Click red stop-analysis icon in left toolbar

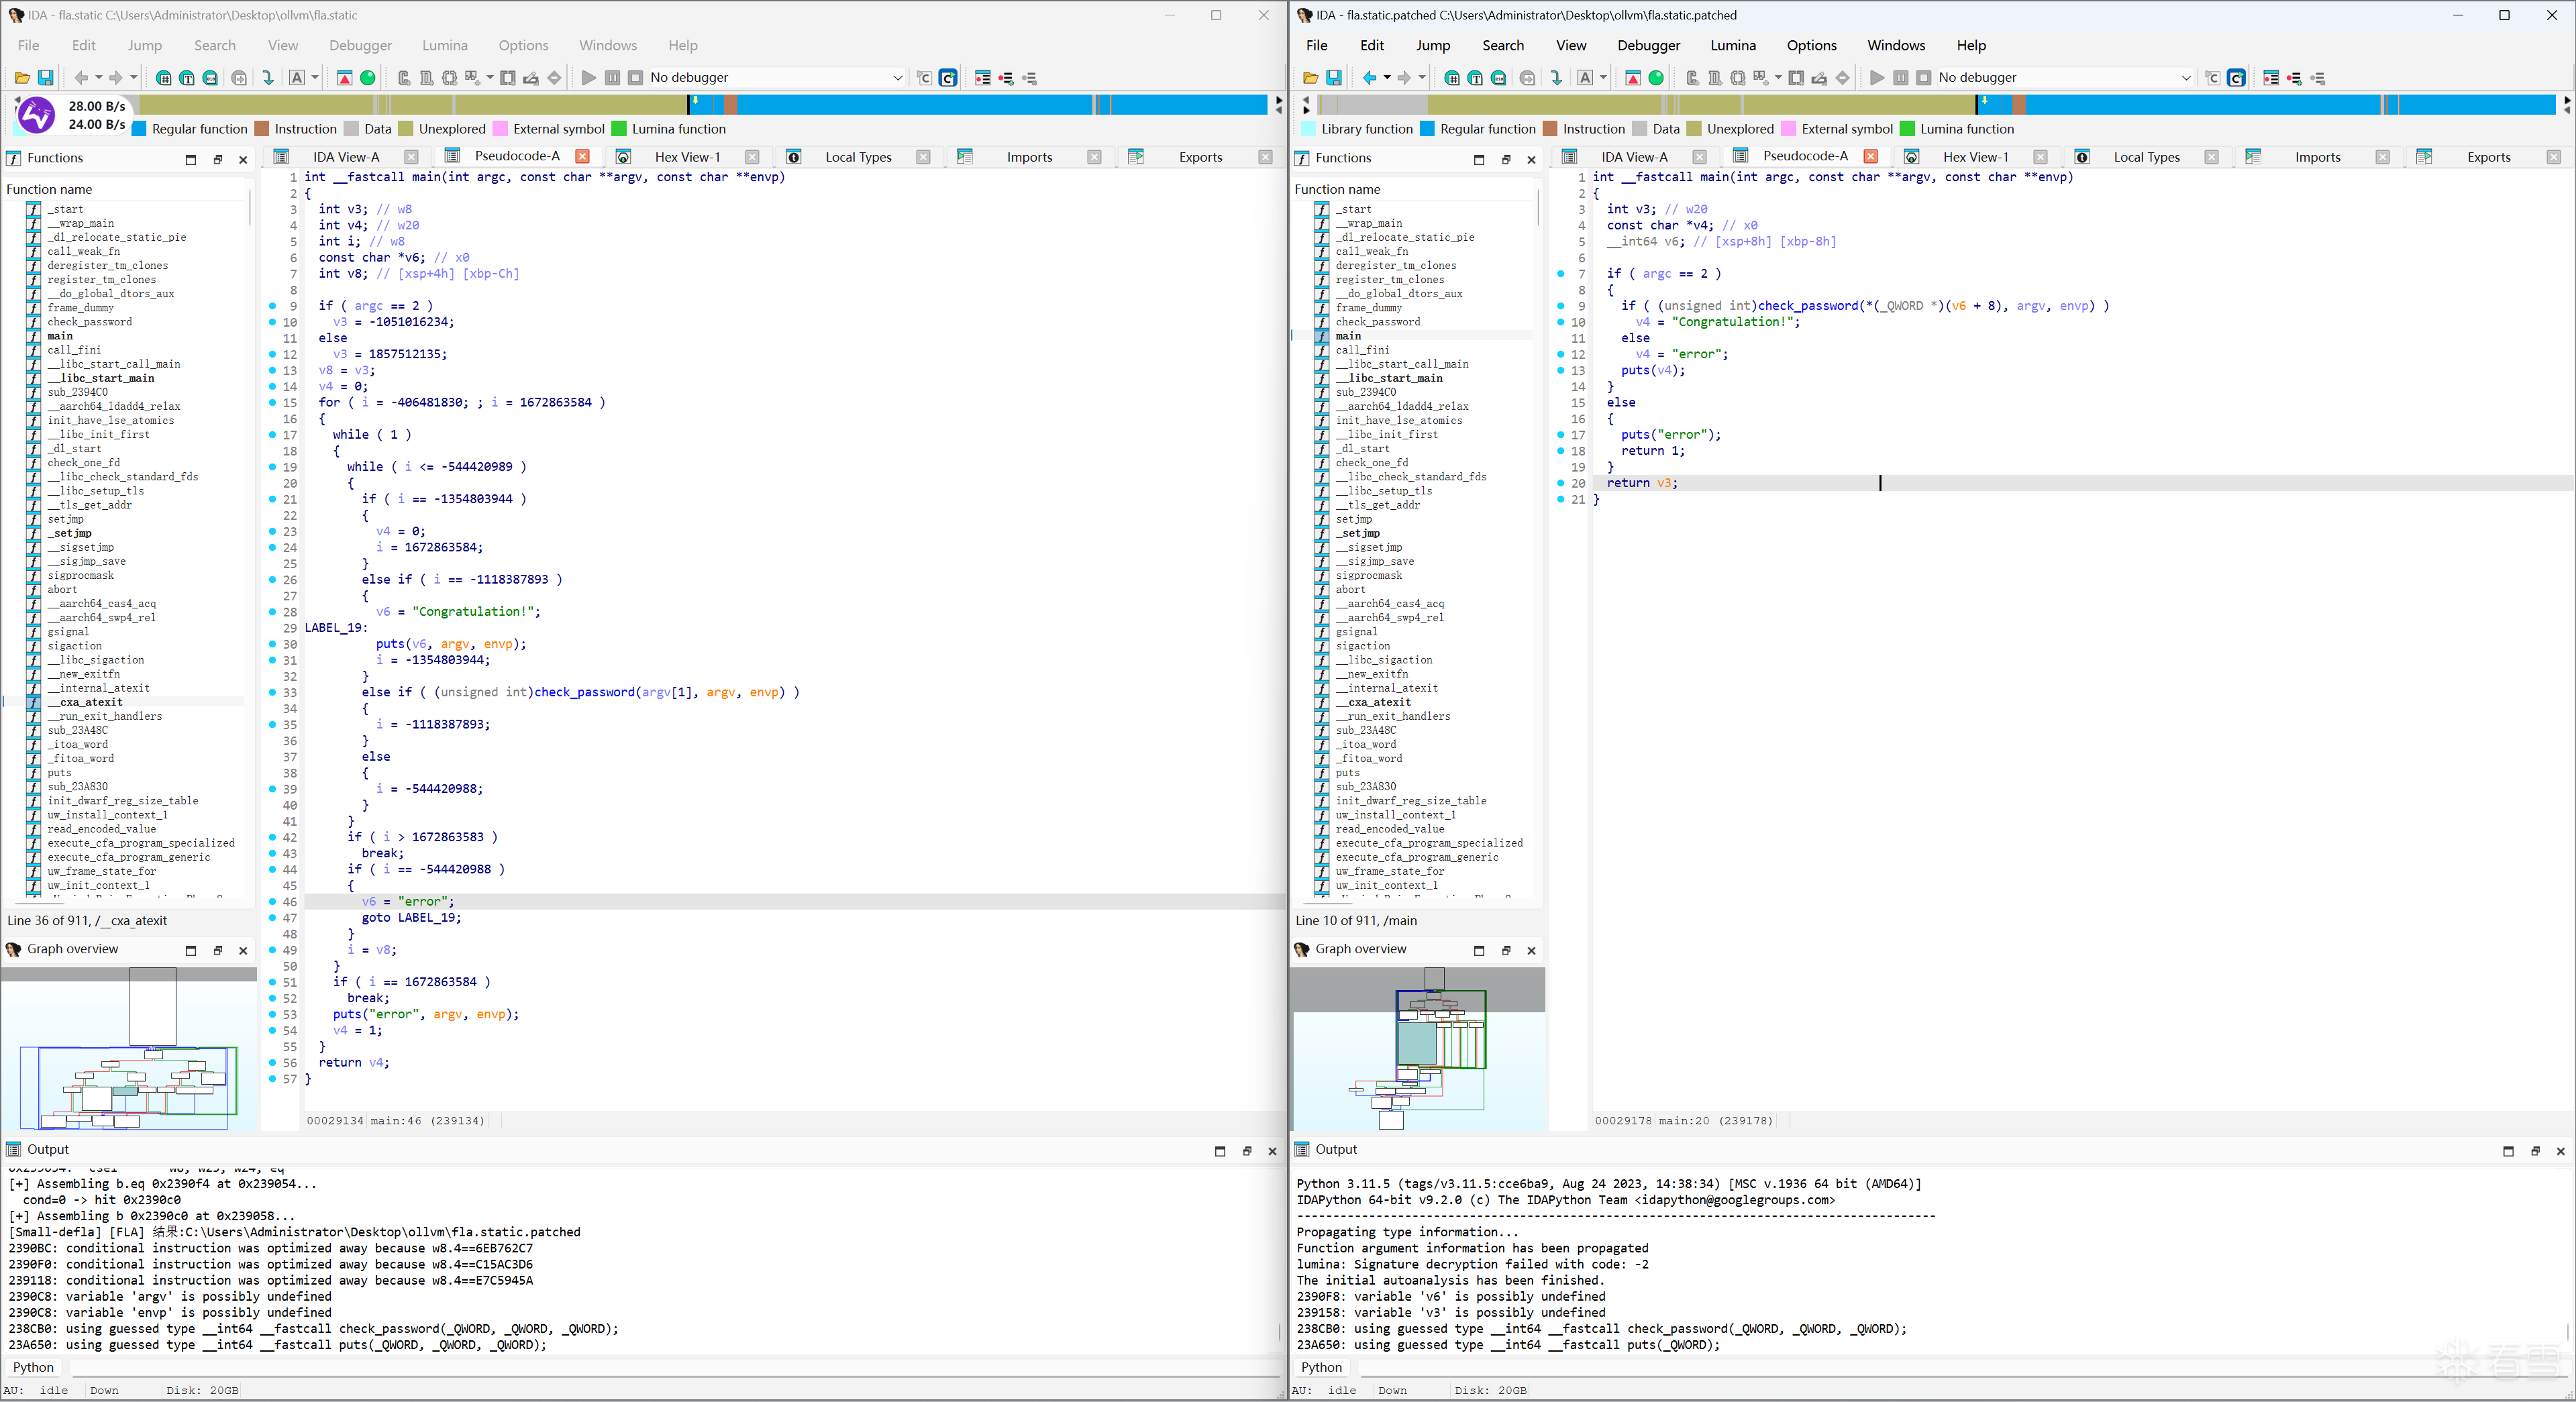[344, 78]
